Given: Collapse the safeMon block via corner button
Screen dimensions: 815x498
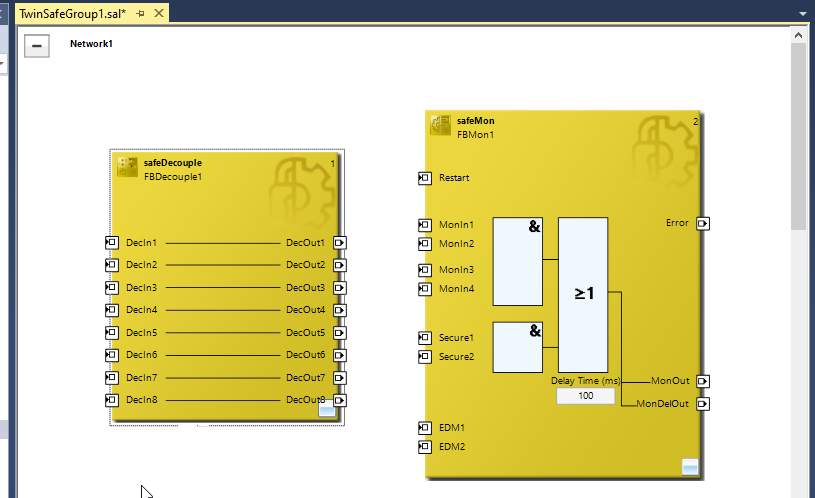Looking at the screenshot, I should pos(690,467).
